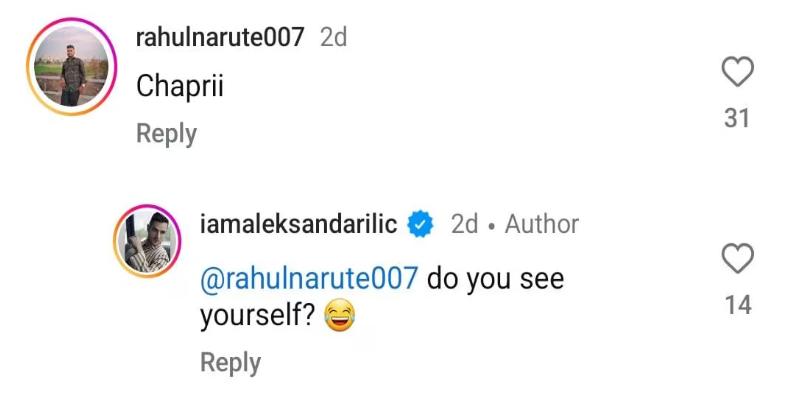The width and height of the screenshot is (801, 397).
Task: Select the word "yourself?" in the reply
Action: 256,317
